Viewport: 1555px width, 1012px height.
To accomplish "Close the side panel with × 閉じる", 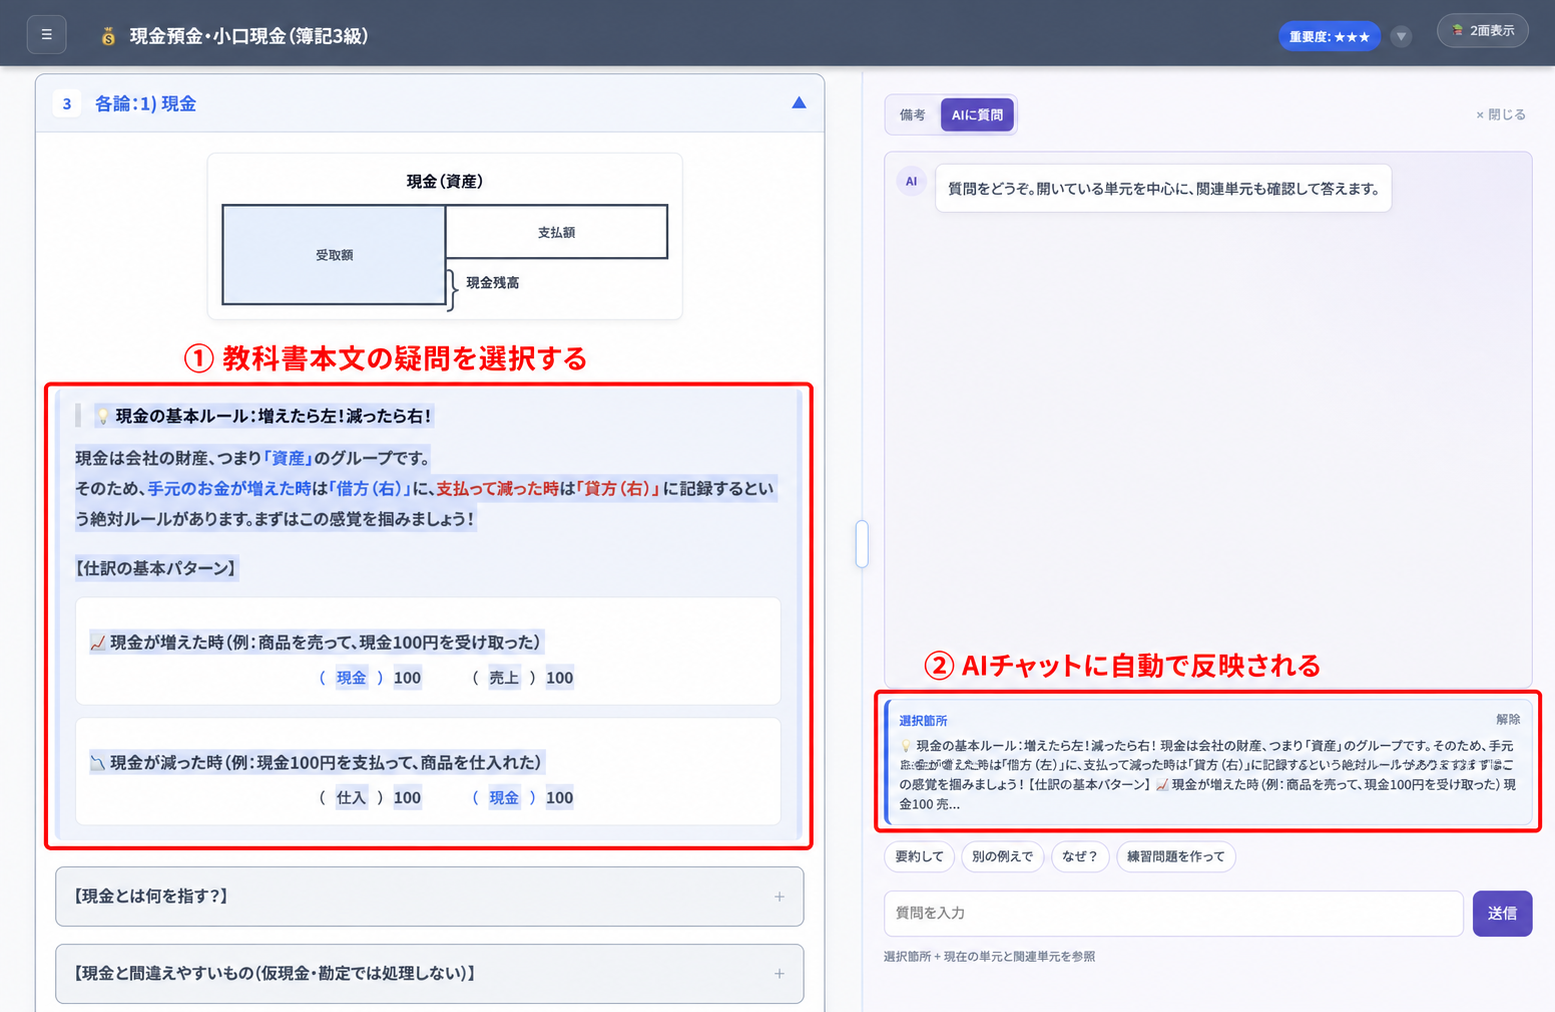I will pos(1501,115).
